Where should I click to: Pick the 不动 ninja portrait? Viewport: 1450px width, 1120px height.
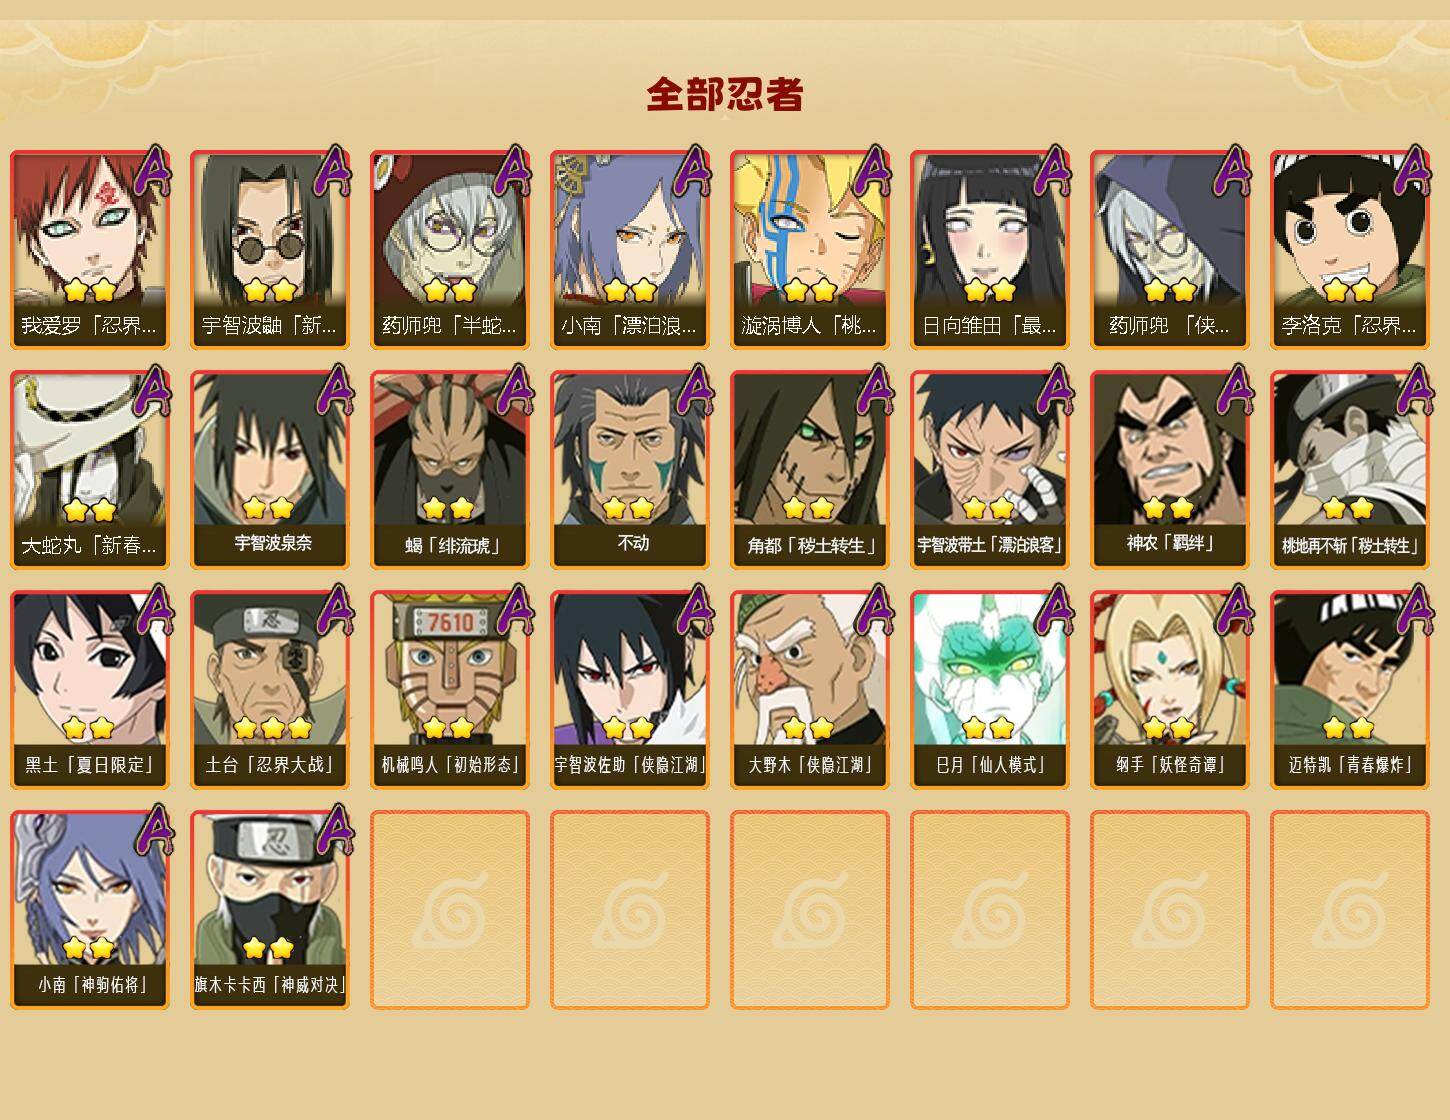pos(630,470)
